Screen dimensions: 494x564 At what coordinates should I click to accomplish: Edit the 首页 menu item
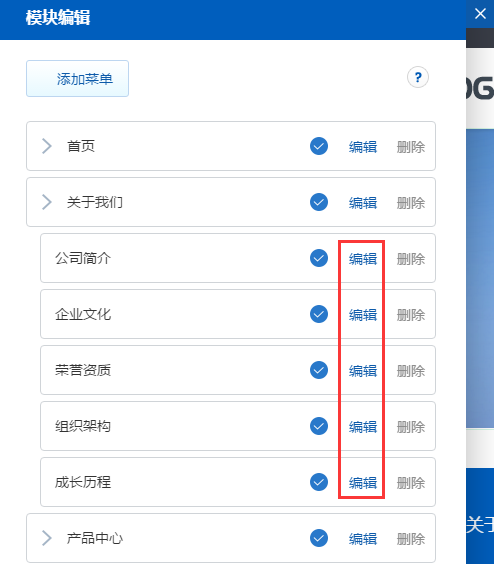[363, 147]
